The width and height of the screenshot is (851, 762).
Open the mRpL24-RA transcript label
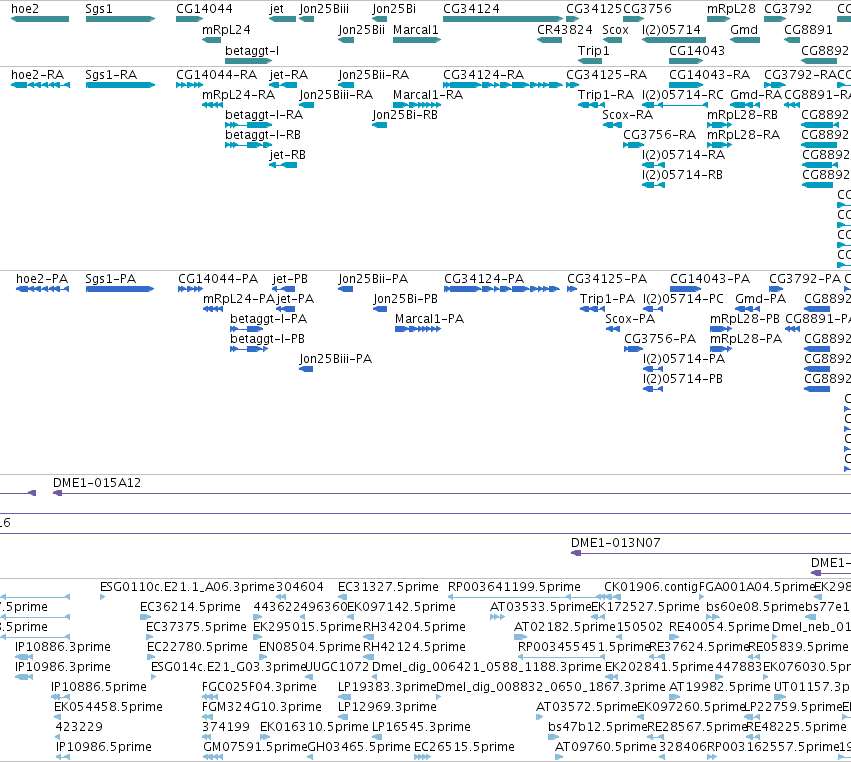coord(238,95)
